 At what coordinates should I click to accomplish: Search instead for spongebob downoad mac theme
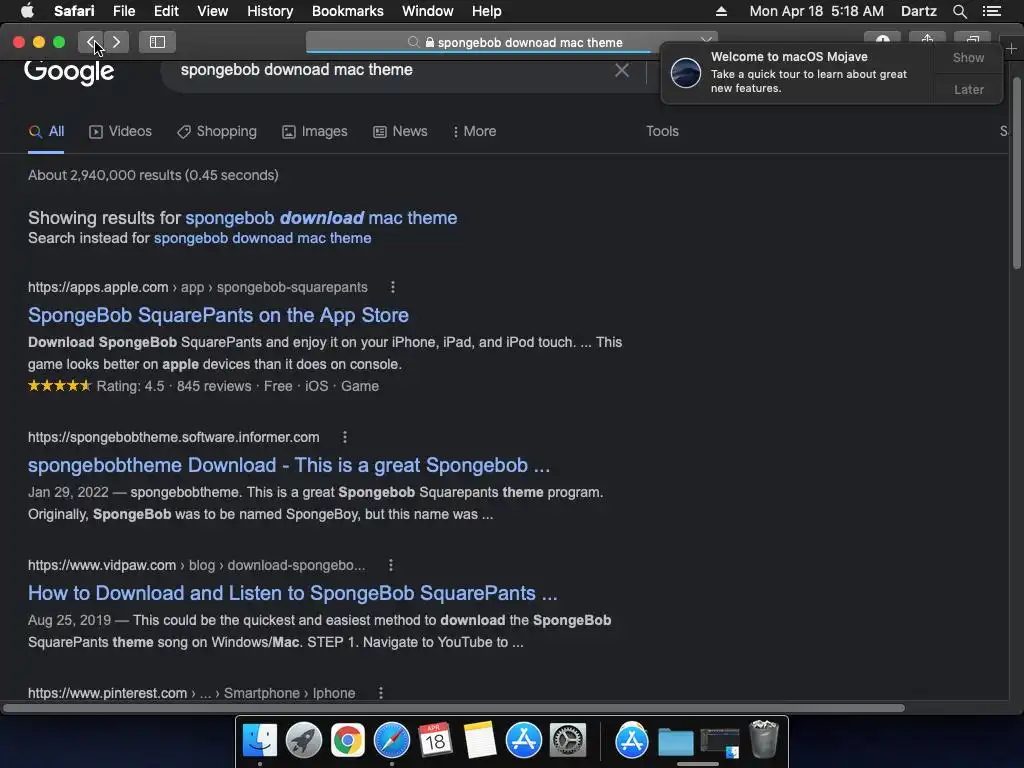point(262,238)
